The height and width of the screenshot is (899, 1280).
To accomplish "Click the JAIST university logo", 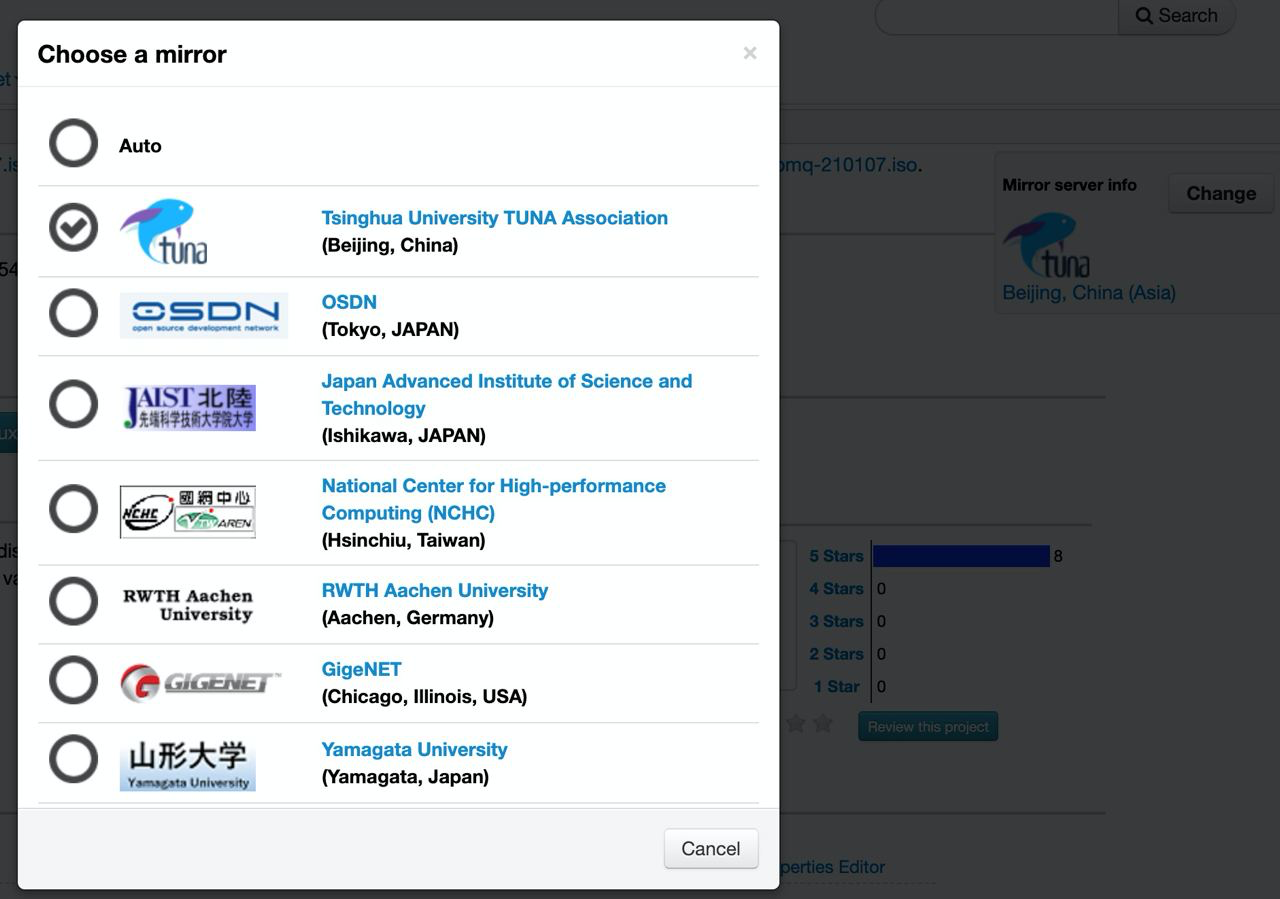I will tap(187, 404).
